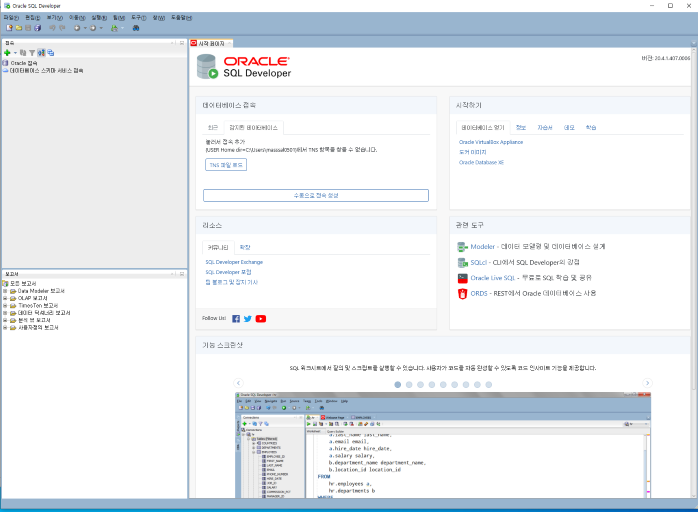Click the Oracle Live SQL red icon

click(463, 278)
